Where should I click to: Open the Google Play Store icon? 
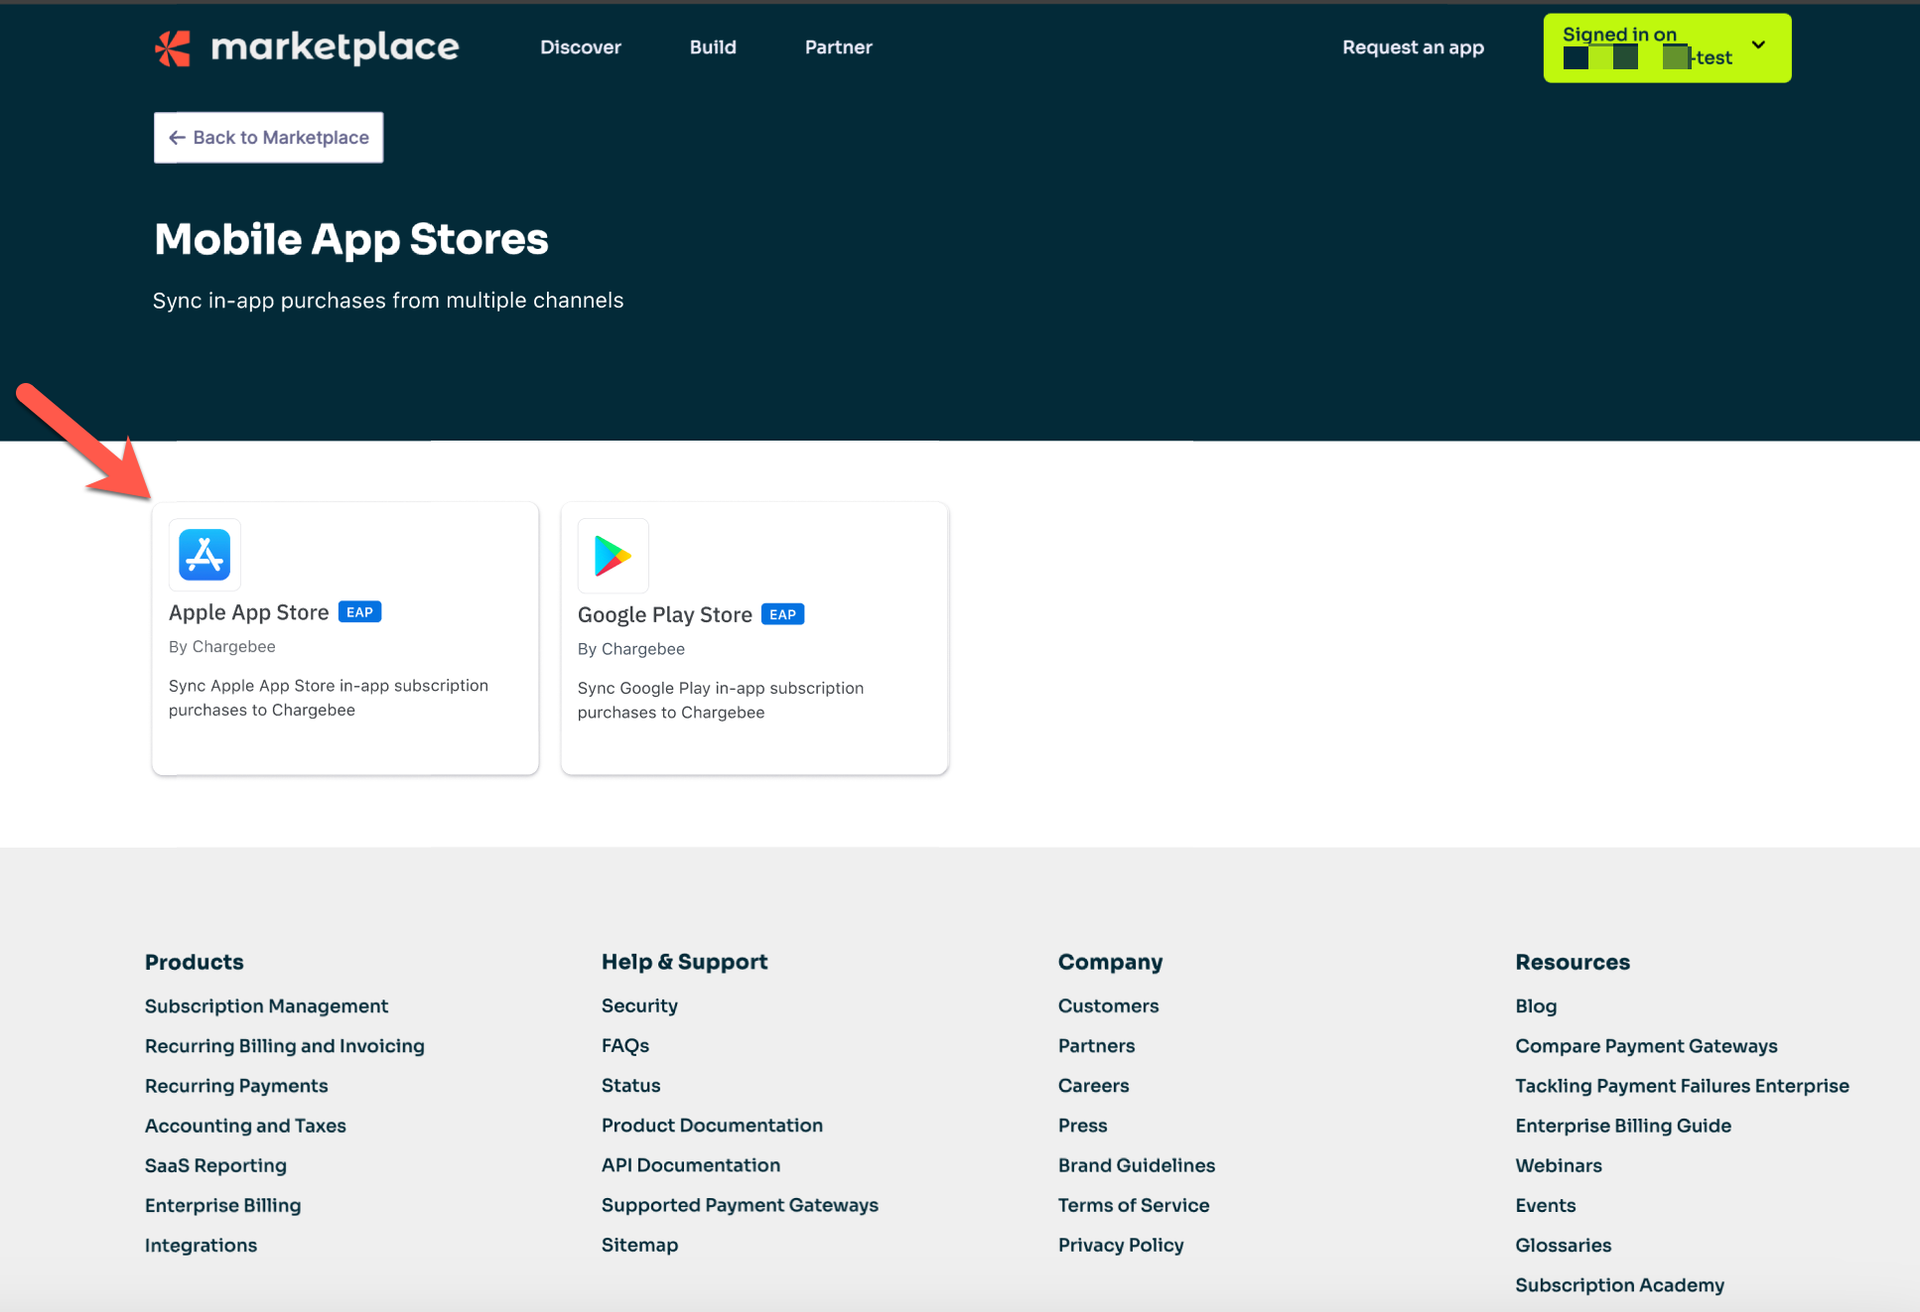[x=613, y=556]
